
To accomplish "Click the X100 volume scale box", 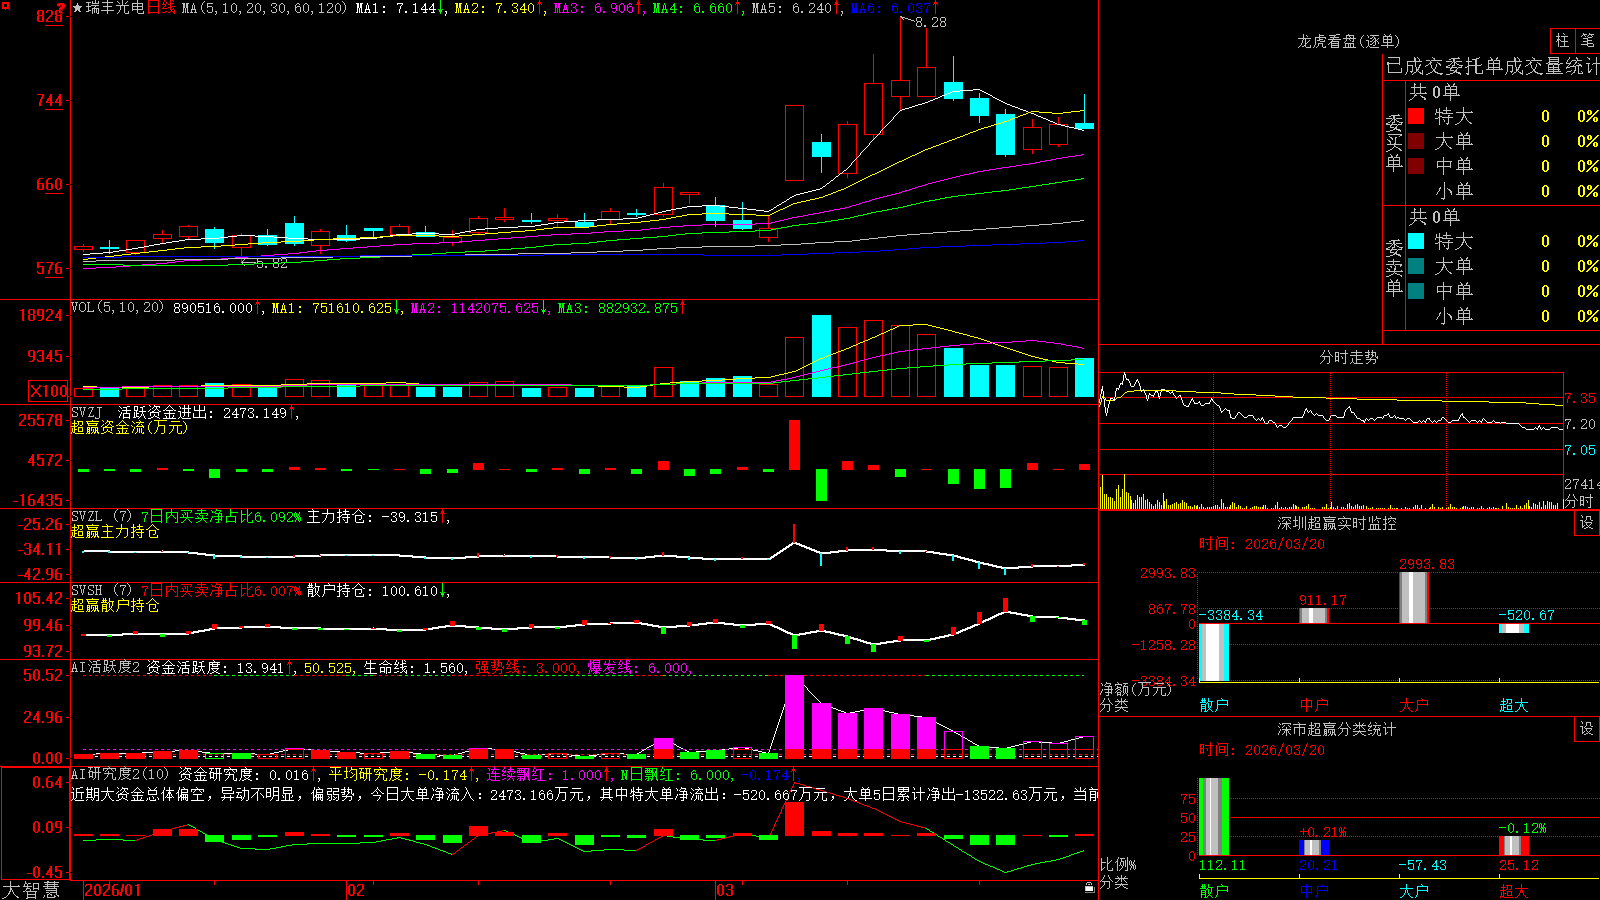I will (49, 391).
